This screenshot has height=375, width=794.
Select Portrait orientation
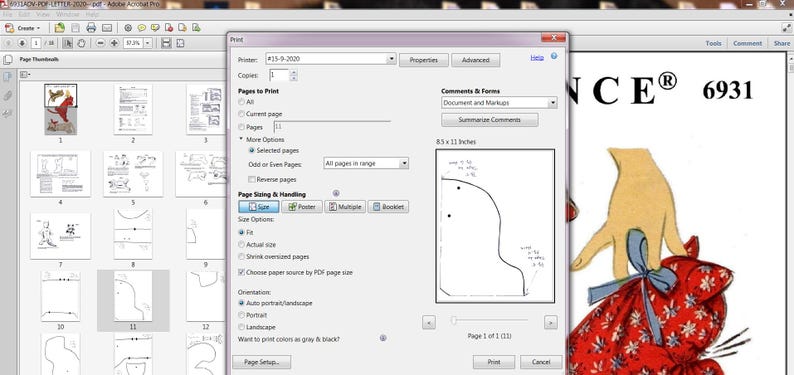(x=242, y=315)
